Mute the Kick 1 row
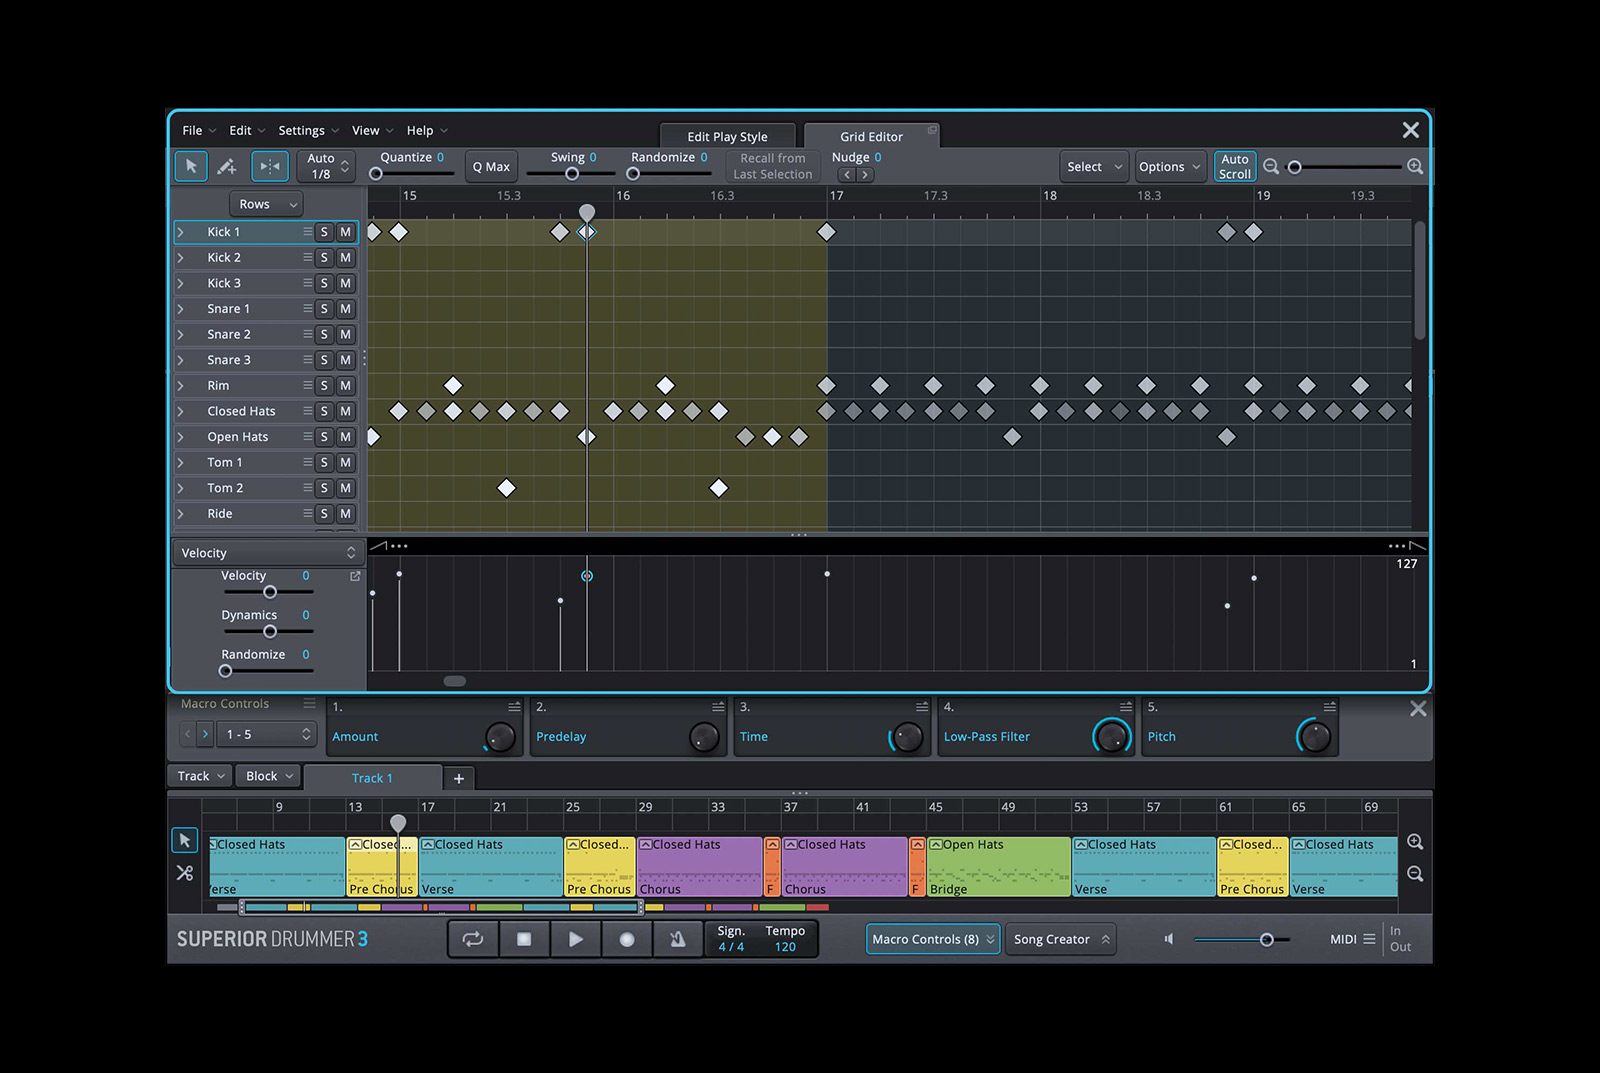 tap(345, 232)
